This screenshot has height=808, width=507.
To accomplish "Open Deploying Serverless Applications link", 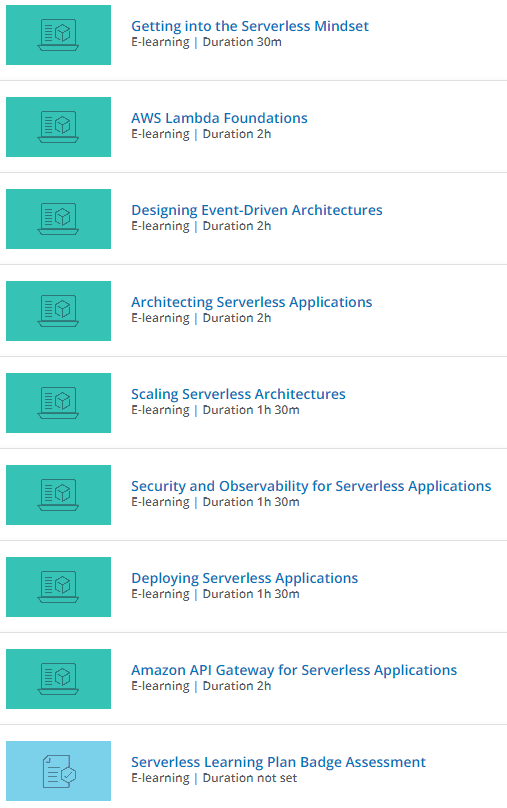I will pos(244,578).
